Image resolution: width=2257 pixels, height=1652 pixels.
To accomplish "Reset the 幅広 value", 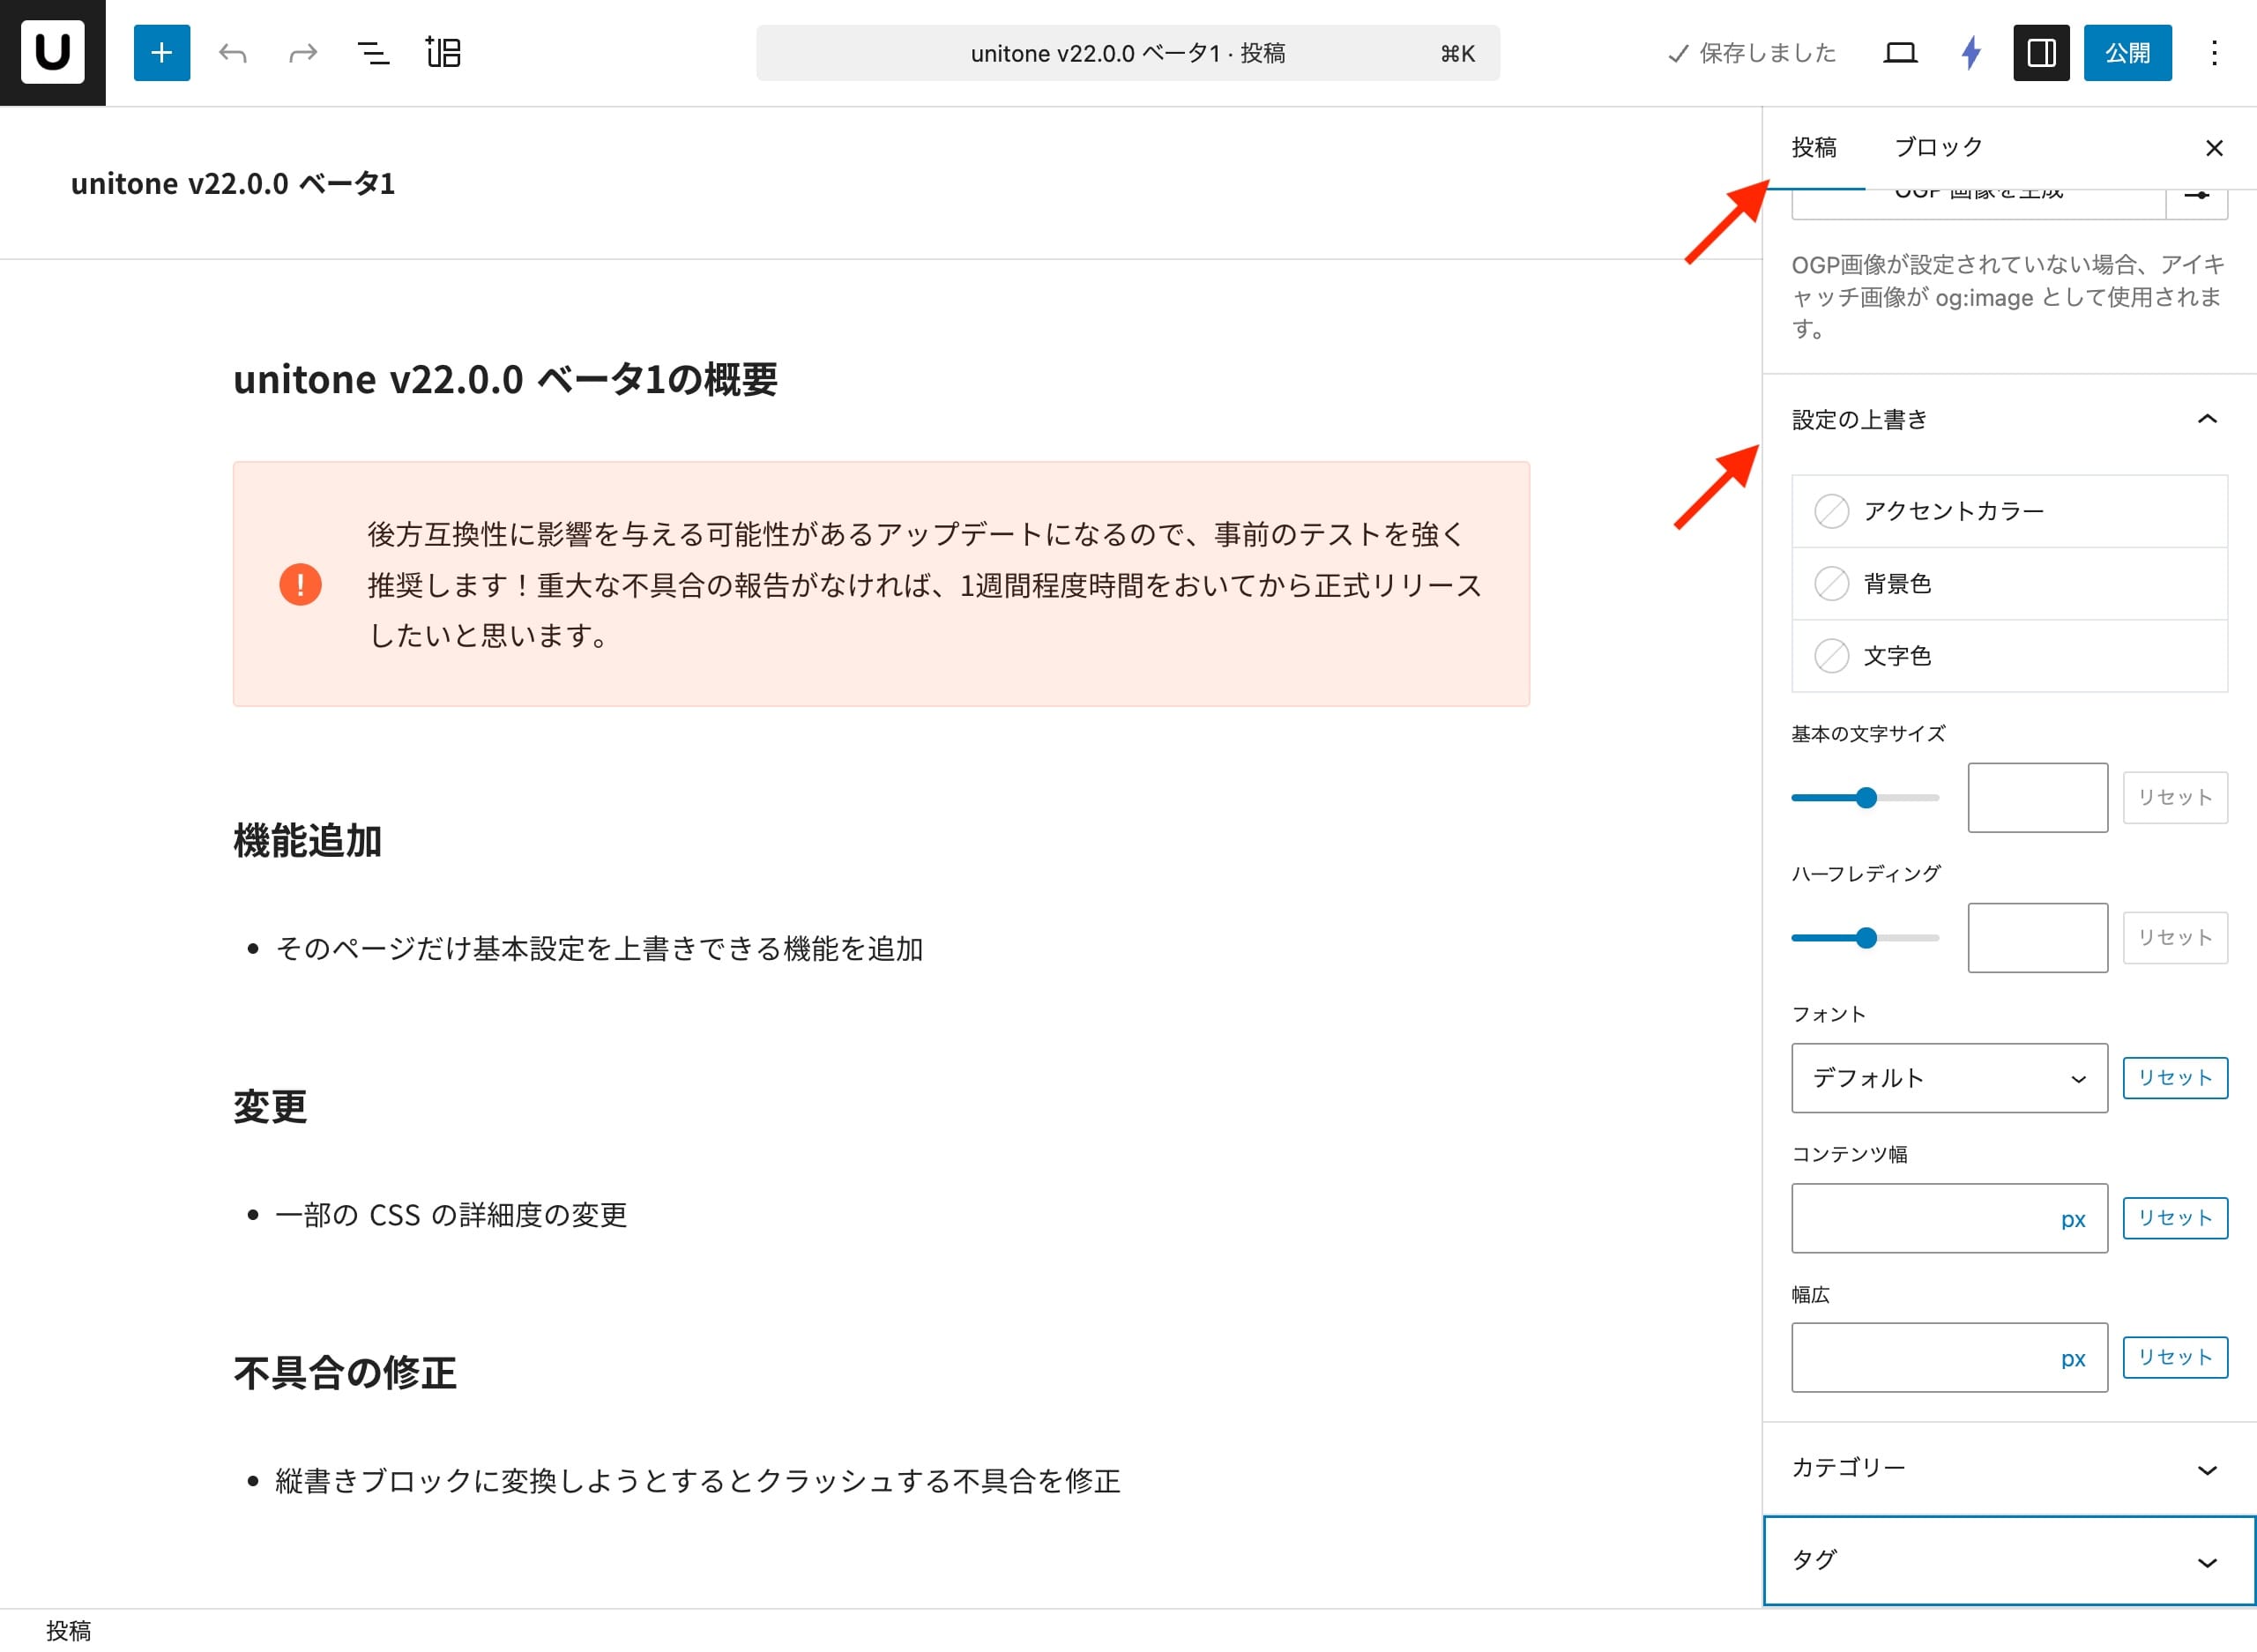I will pyautogui.click(x=2175, y=1357).
